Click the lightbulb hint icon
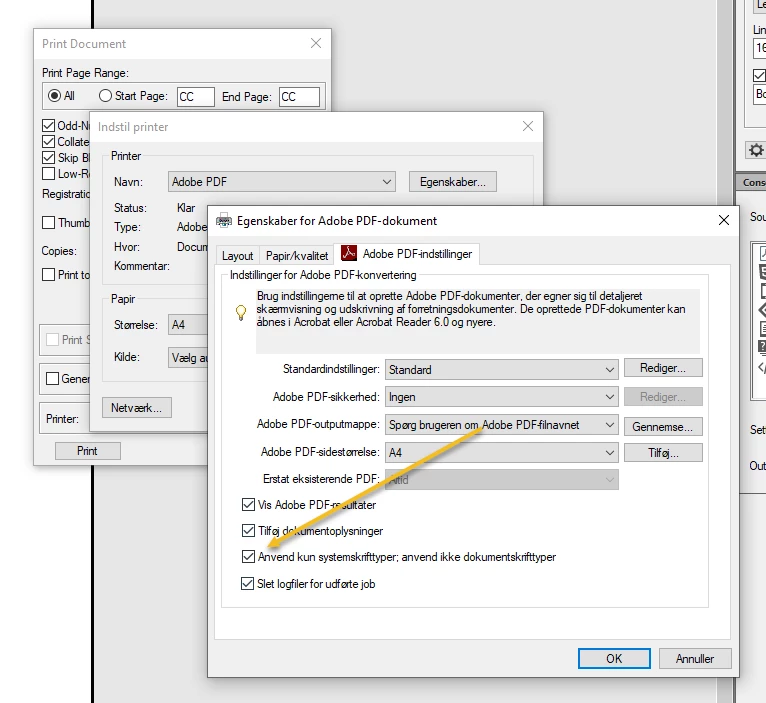The height and width of the screenshot is (703, 766). click(241, 313)
